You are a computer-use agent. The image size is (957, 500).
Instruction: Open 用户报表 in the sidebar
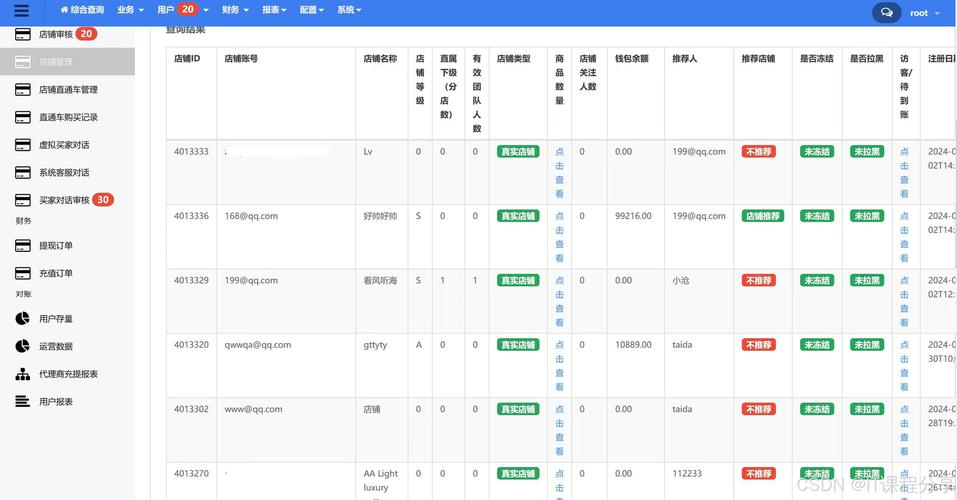[x=56, y=402]
